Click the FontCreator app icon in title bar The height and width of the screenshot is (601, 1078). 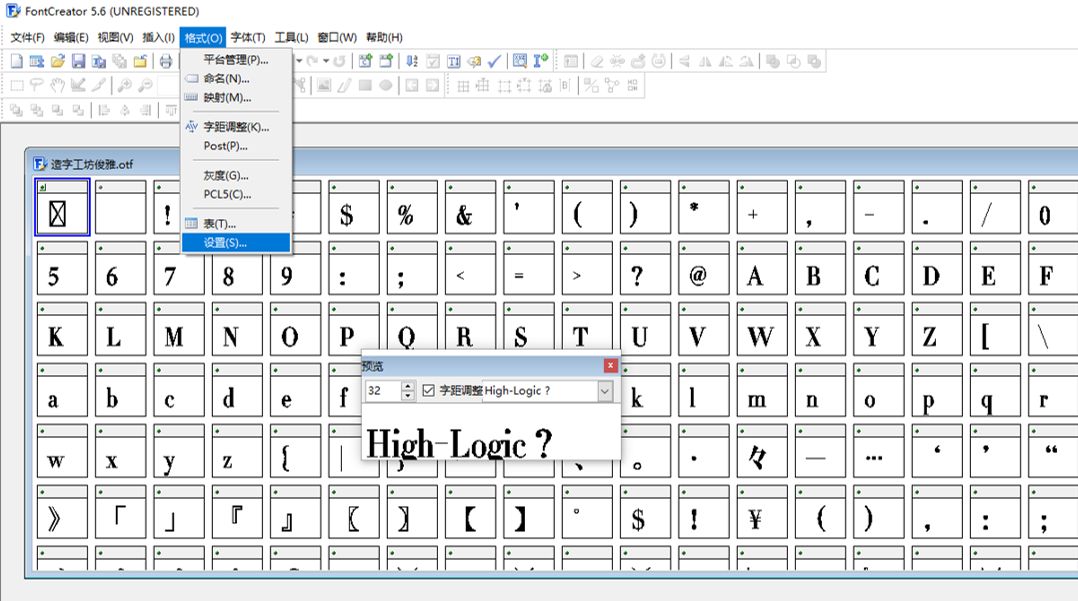(13, 11)
